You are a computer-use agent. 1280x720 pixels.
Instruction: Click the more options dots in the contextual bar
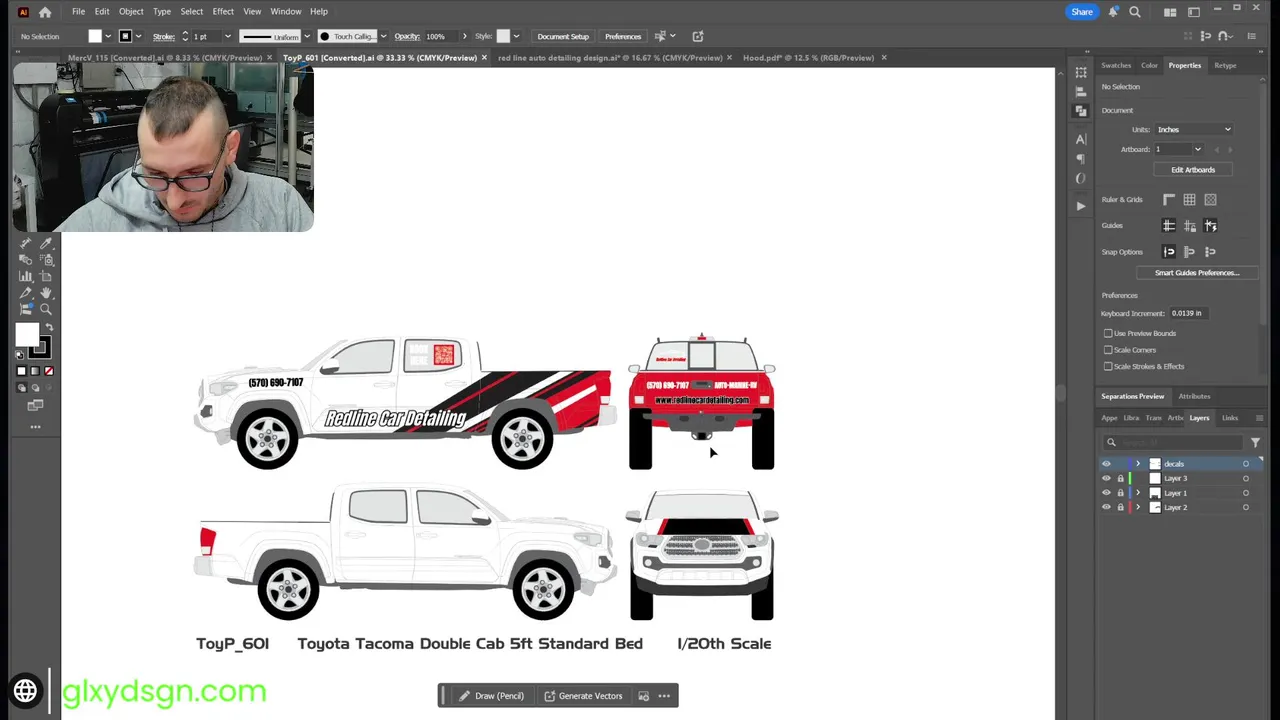coord(664,696)
